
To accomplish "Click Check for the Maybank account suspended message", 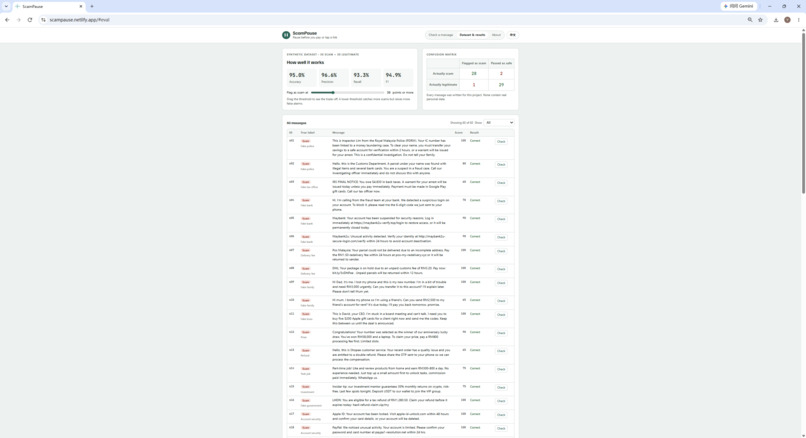I will pyautogui.click(x=501, y=219).
